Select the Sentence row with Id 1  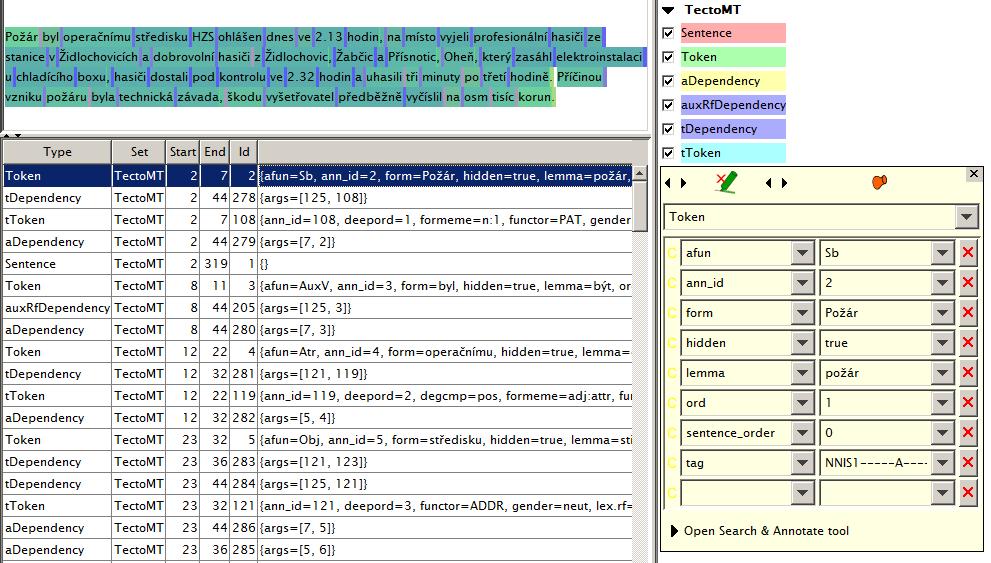(x=317, y=263)
